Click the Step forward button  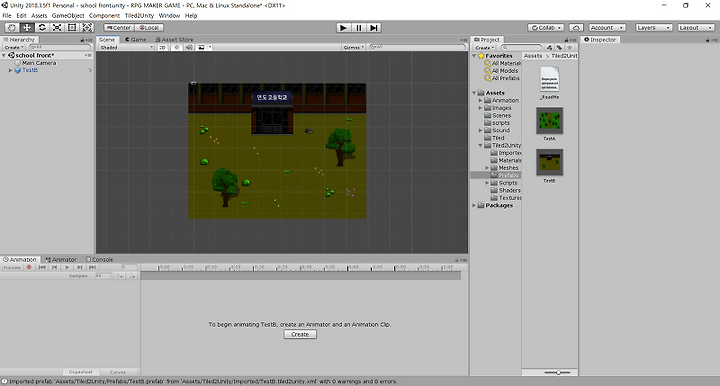[374, 28]
